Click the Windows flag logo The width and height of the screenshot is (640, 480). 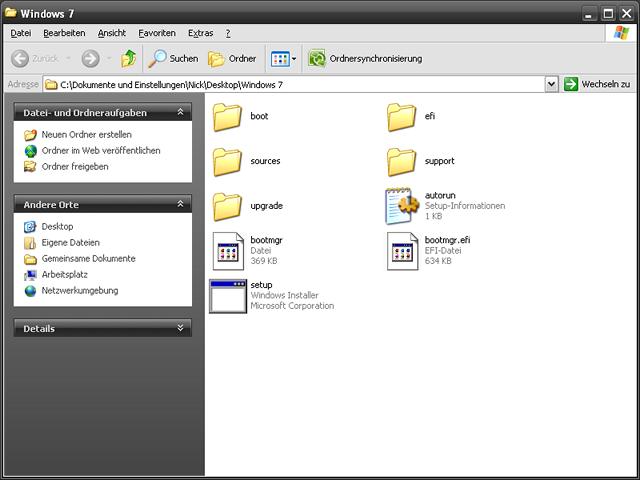click(621, 33)
